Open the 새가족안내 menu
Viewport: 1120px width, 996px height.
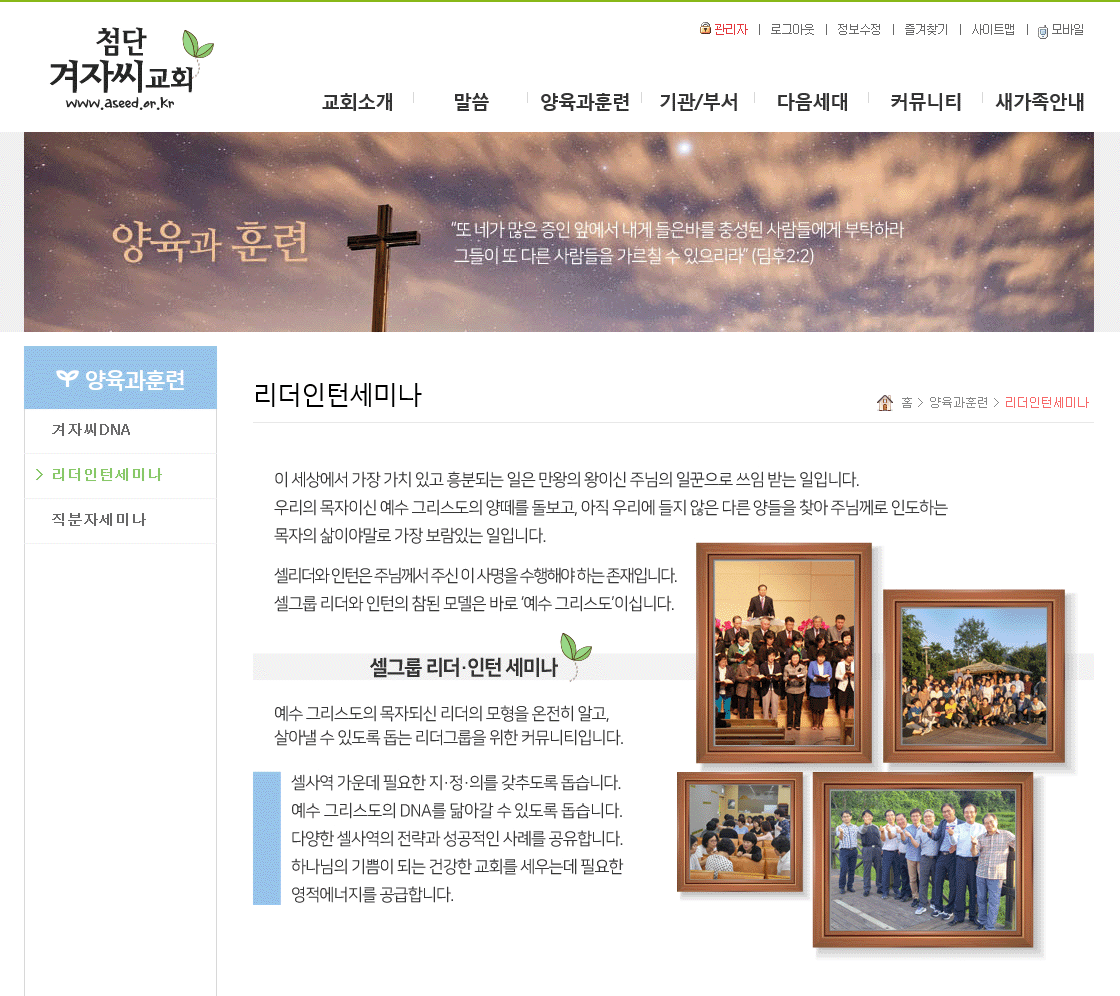[x=1040, y=101]
